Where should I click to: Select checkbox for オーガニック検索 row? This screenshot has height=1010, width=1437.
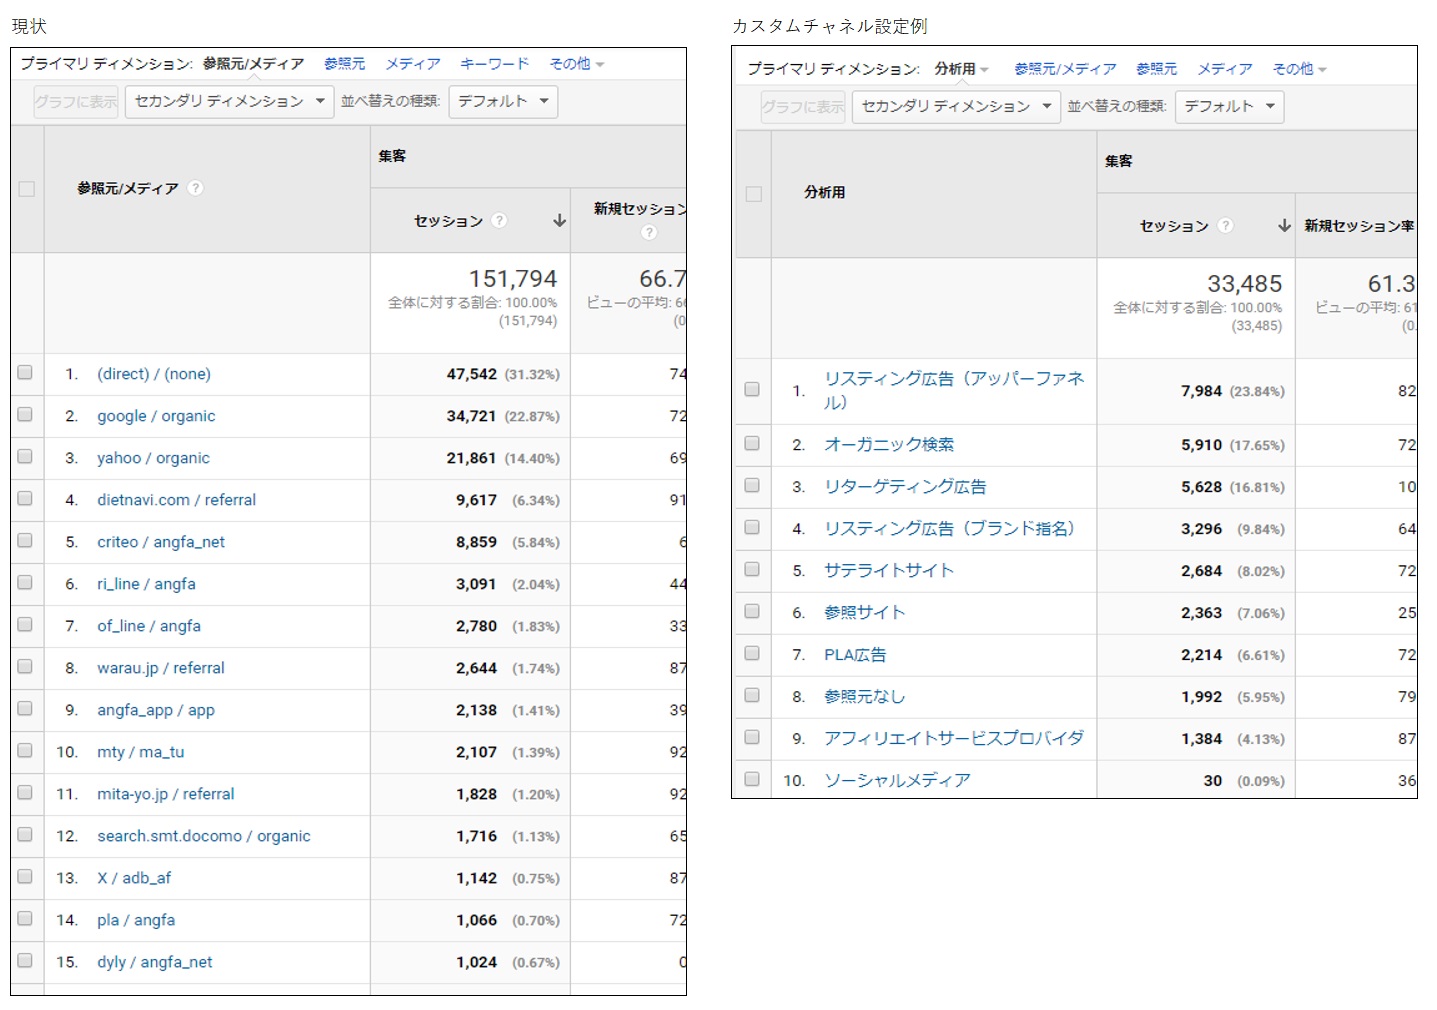(752, 444)
